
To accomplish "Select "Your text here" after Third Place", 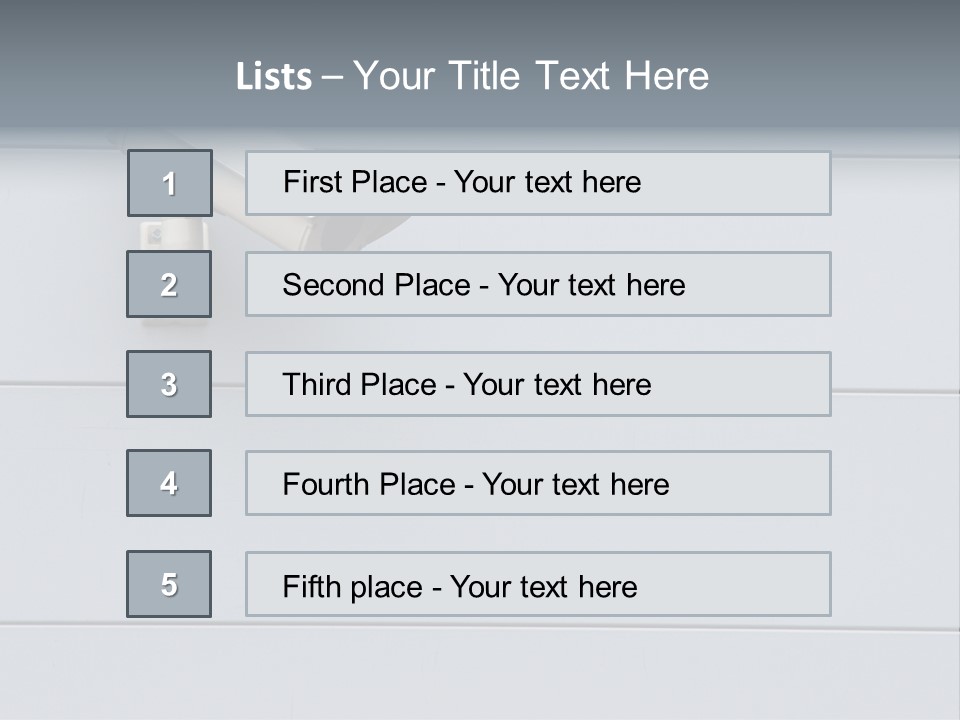I will 557,385.
